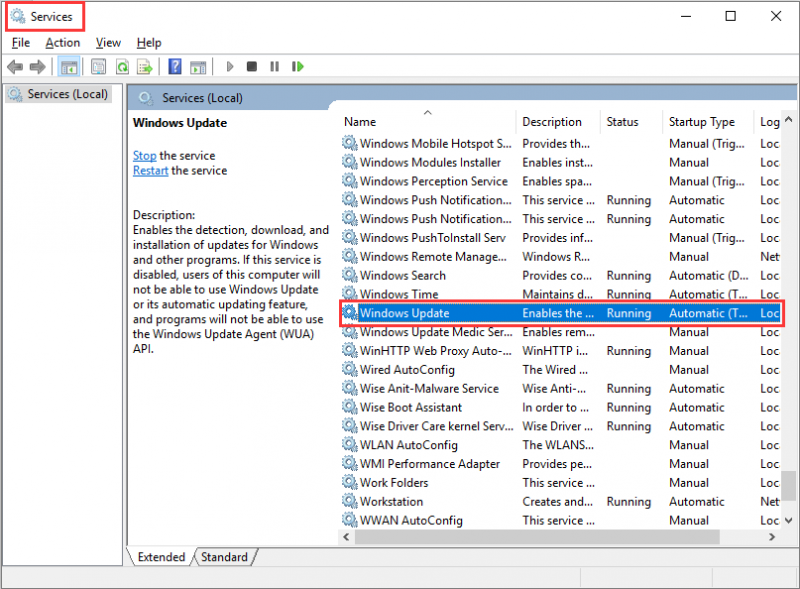
Task: Click gear icon of WLAN AutoConfig row
Action: click(349, 445)
